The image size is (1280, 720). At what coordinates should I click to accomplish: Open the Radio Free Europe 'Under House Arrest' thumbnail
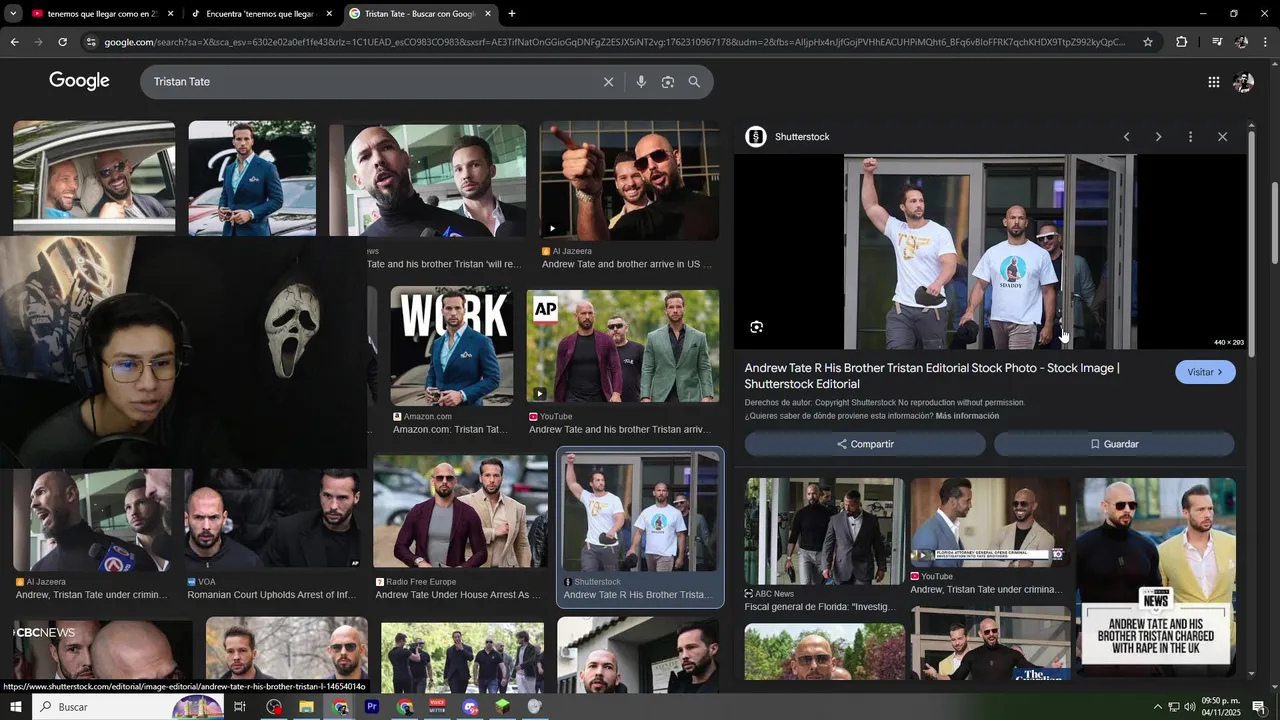460,512
